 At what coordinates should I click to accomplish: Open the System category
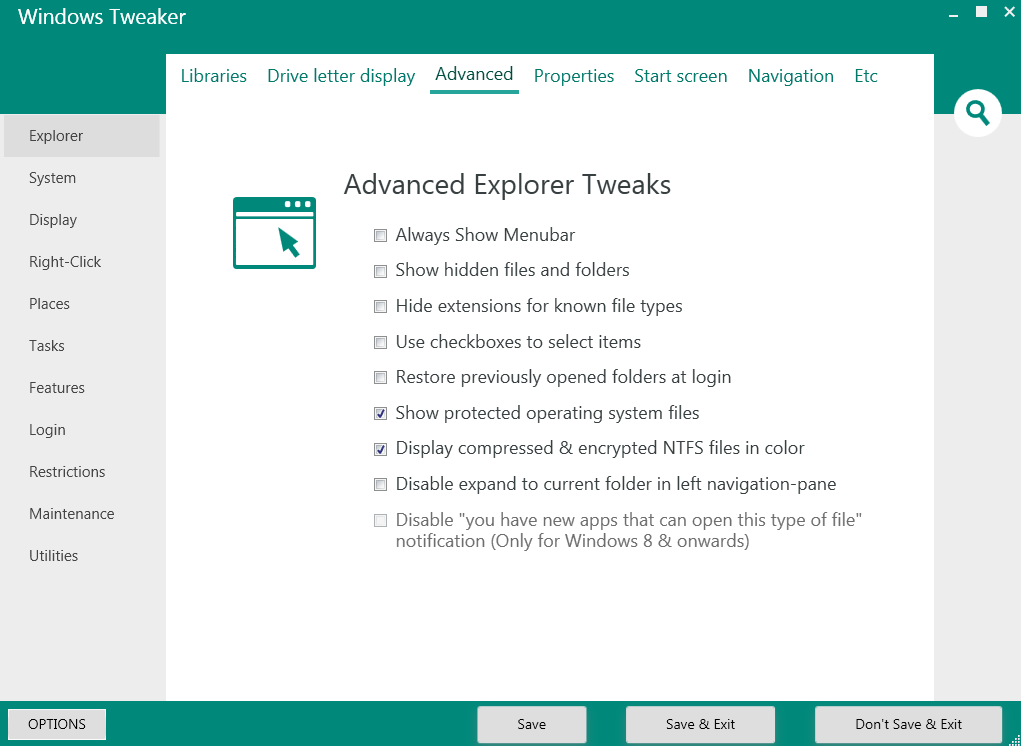pyautogui.click(x=81, y=178)
